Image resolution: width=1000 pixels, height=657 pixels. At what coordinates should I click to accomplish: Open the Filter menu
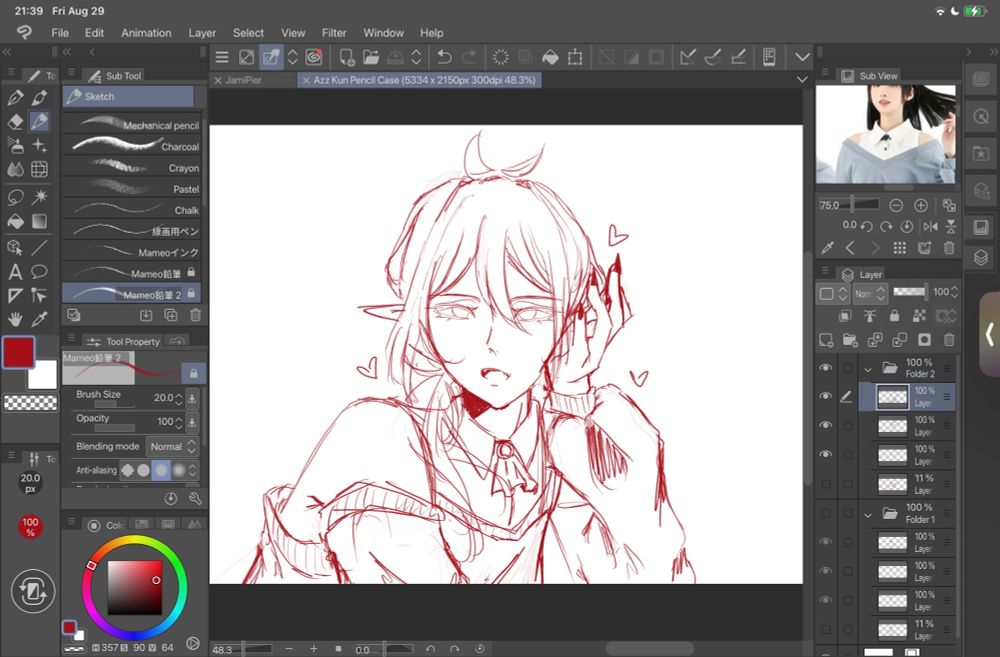(x=334, y=33)
